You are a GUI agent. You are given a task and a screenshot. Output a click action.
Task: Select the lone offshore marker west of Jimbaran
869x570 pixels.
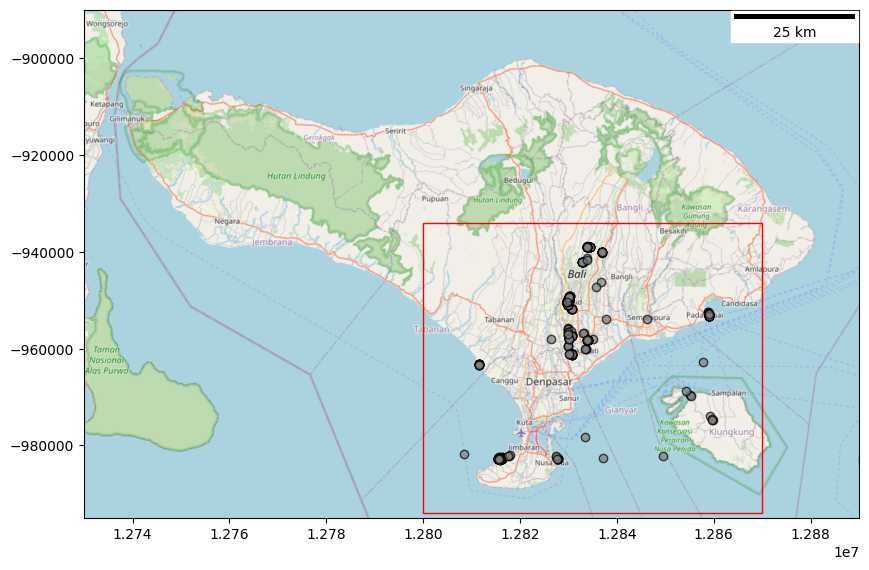click(x=464, y=454)
